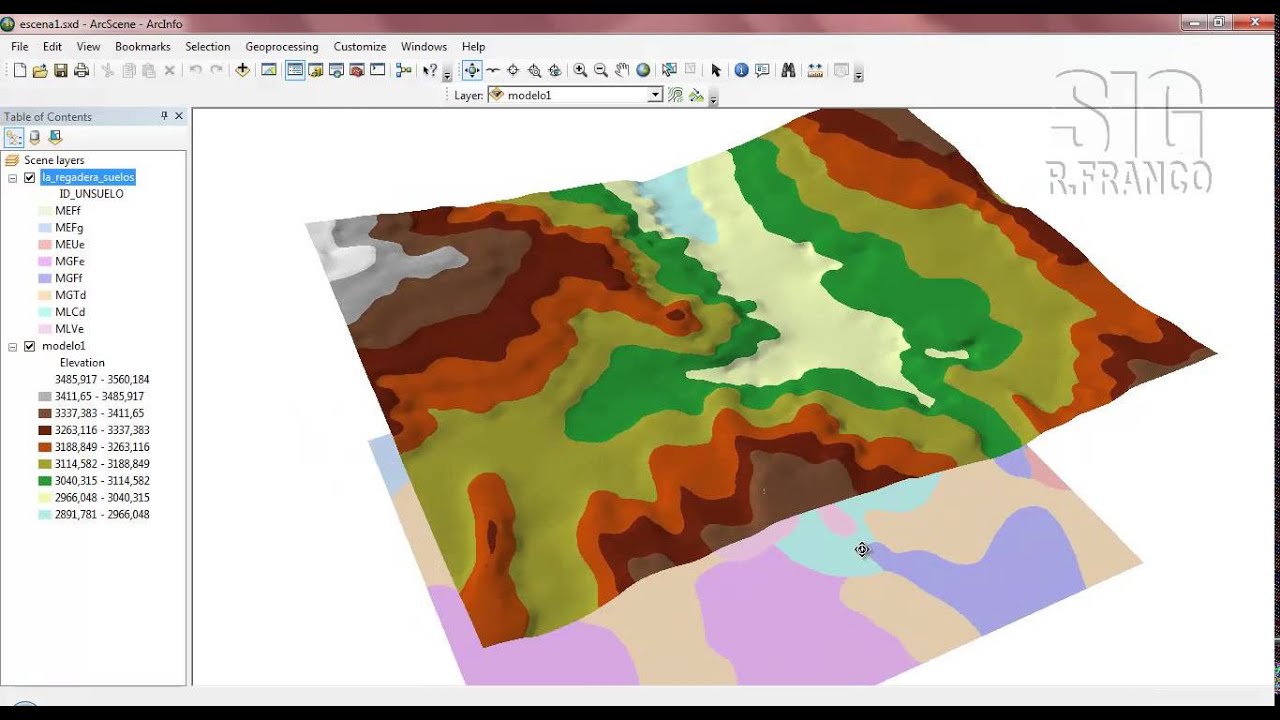Image resolution: width=1280 pixels, height=720 pixels.
Task: Select the la_regadera_suelos layer name
Action: coord(88,177)
